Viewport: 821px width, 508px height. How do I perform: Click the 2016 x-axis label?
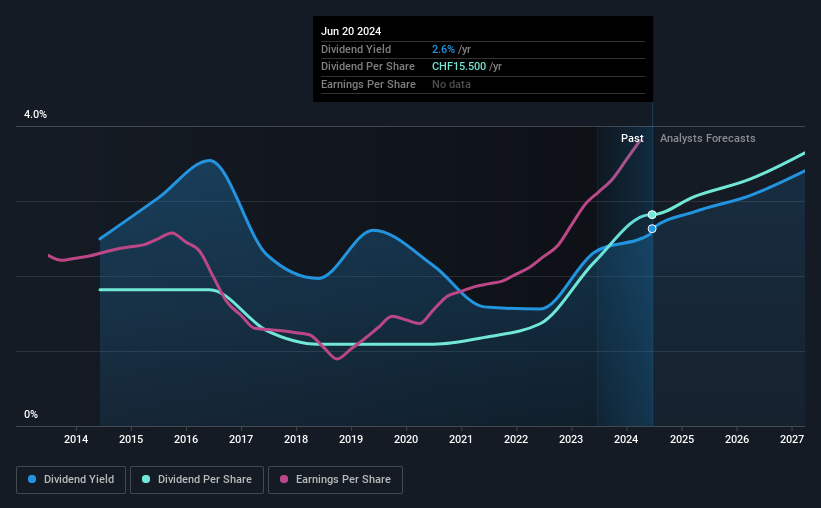click(x=186, y=439)
